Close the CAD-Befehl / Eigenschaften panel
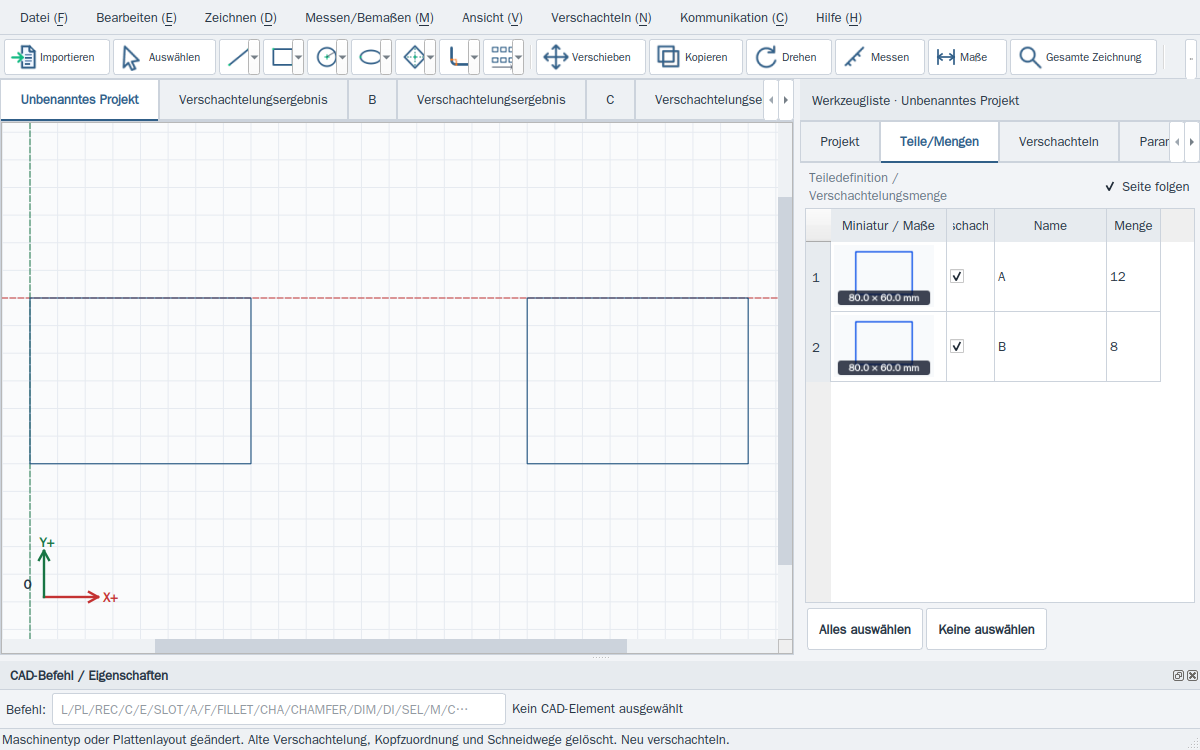This screenshot has height=750, width=1200. [1192, 676]
